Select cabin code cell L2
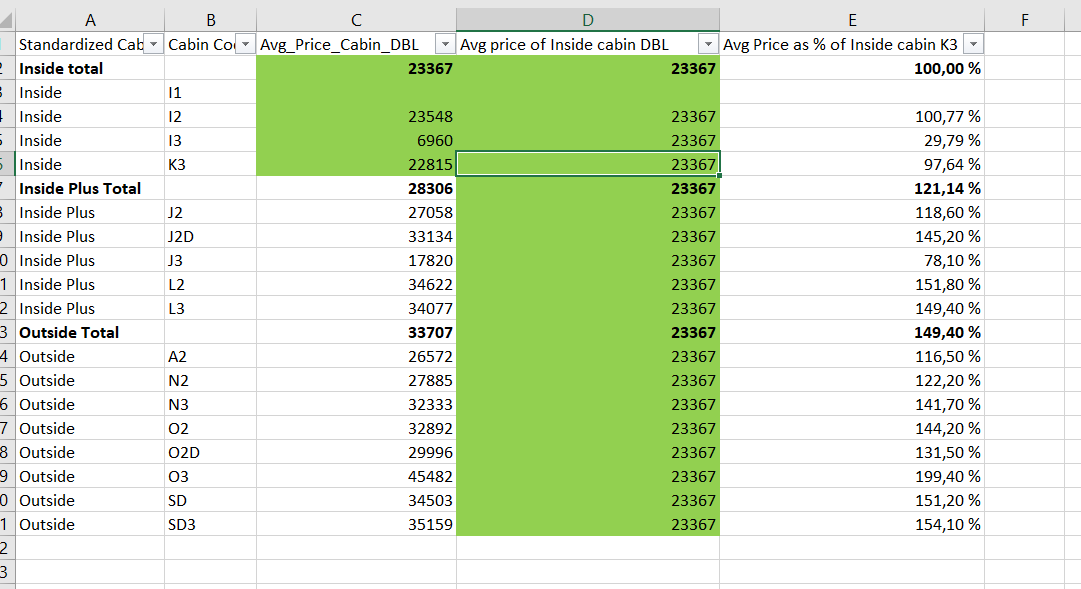The image size is (1081, 589). [x=211, y=284]
